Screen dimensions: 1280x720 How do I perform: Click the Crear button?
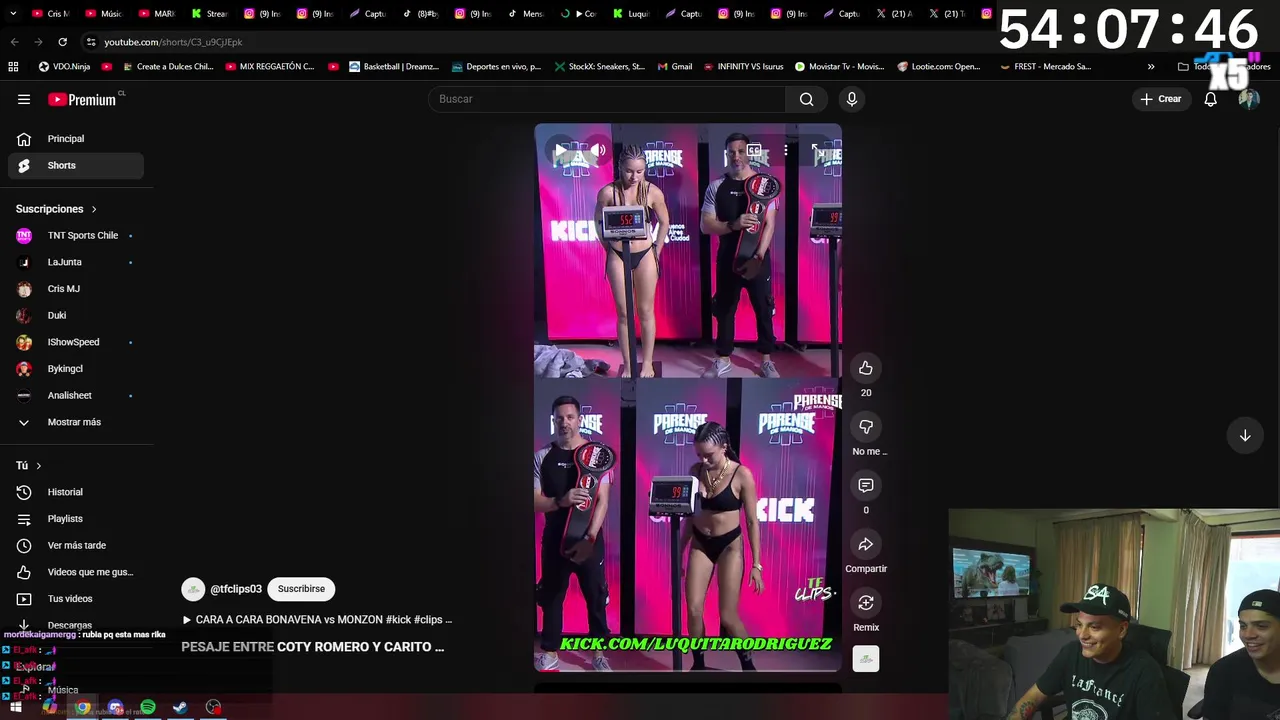[x=1160, y=99]
